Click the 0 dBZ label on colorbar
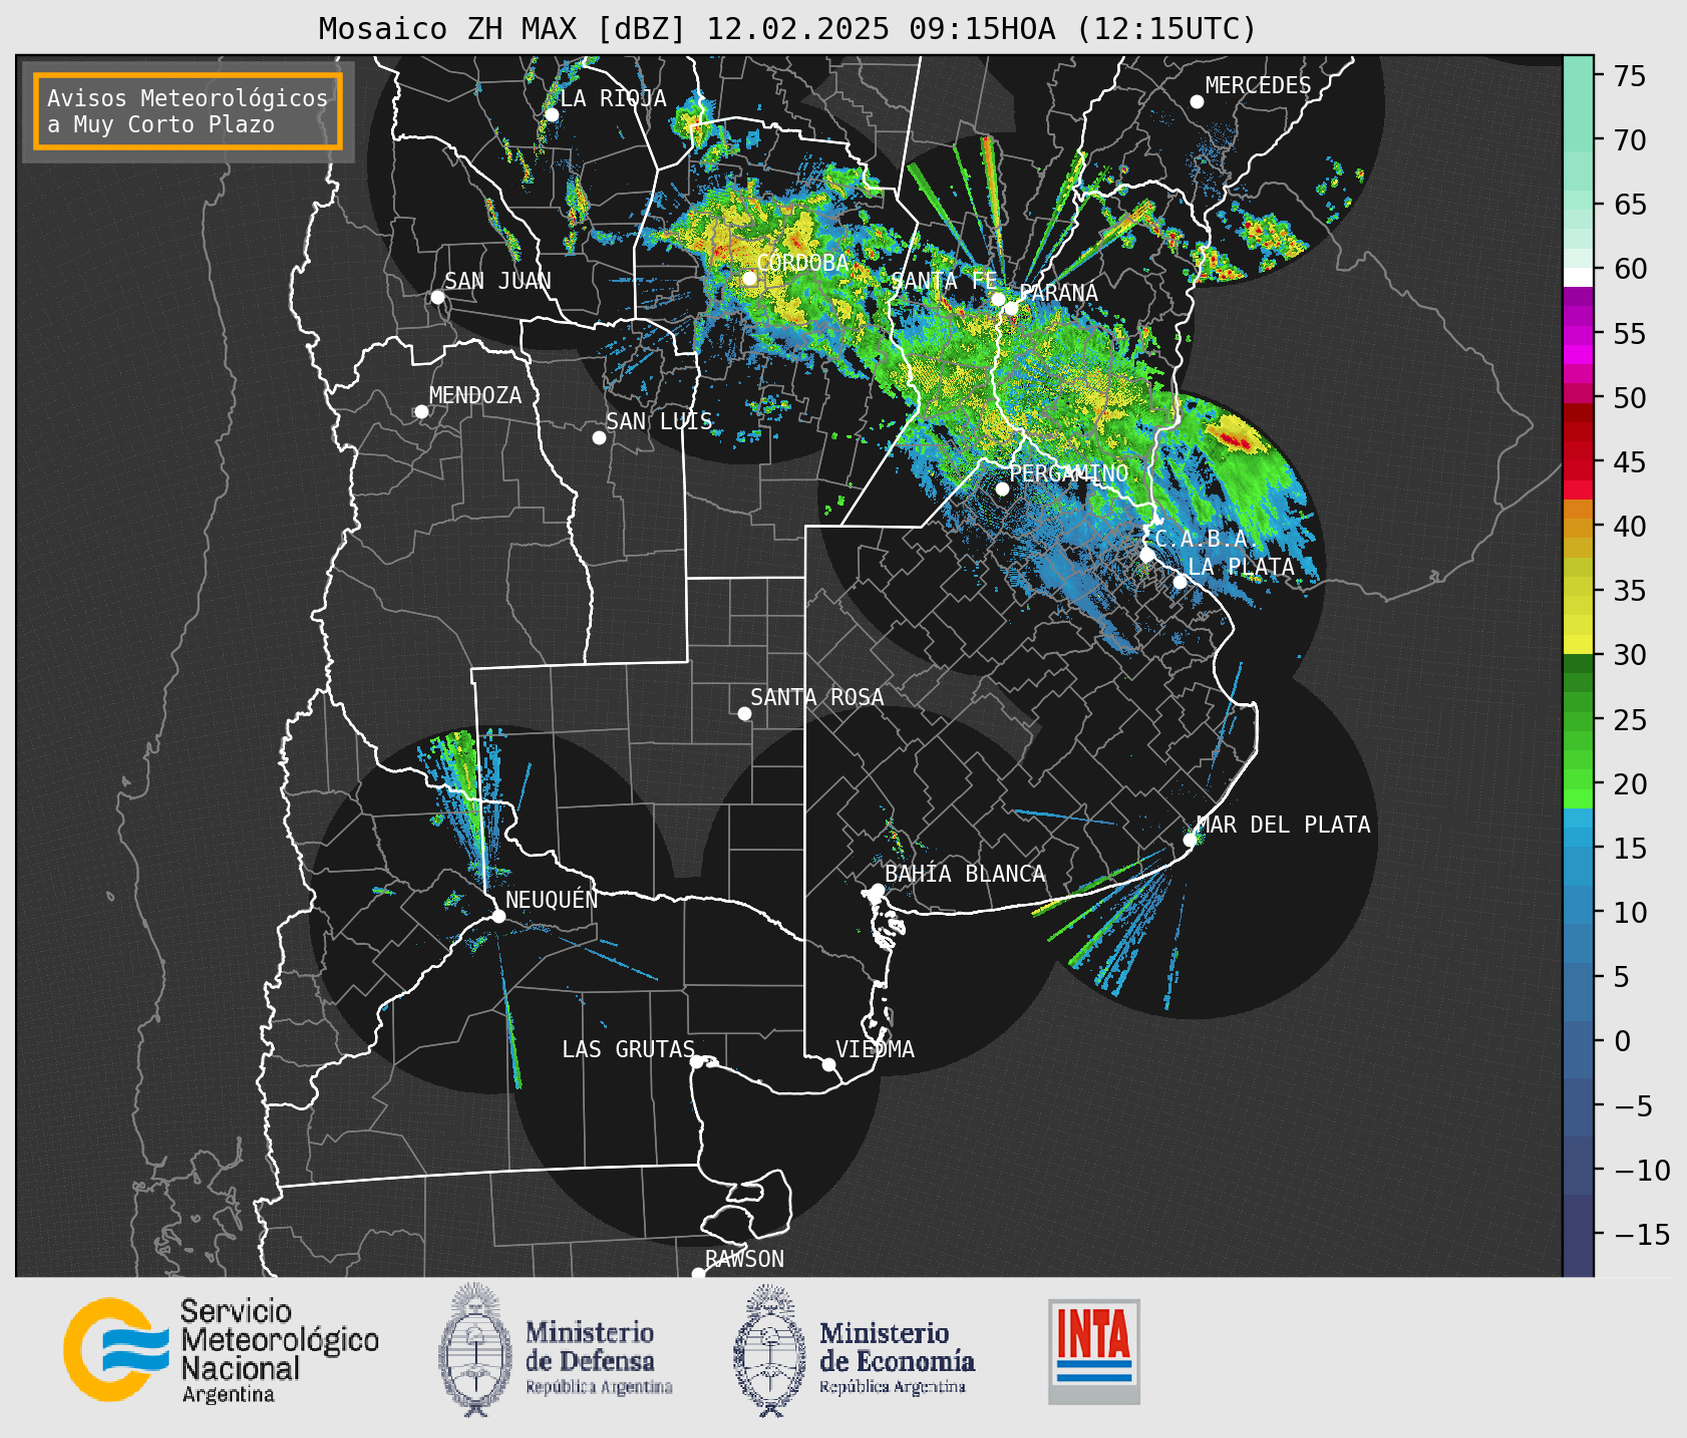The height and width of the screenshot is (1438, 1687). coord(1622,1041)
